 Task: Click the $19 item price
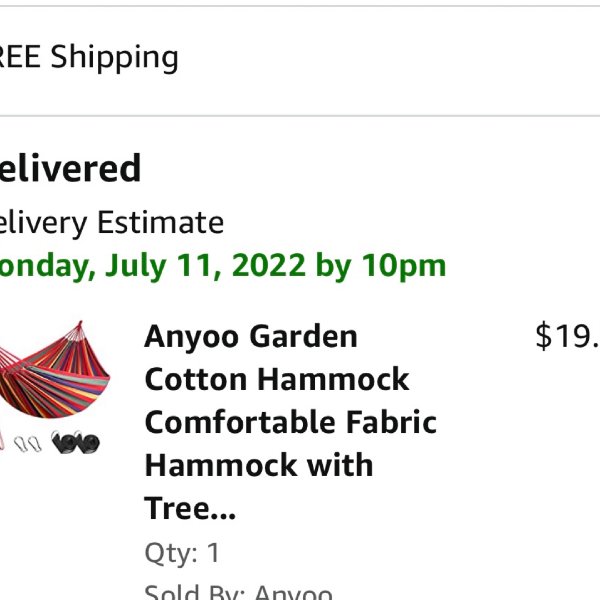[x=567, y=336]
